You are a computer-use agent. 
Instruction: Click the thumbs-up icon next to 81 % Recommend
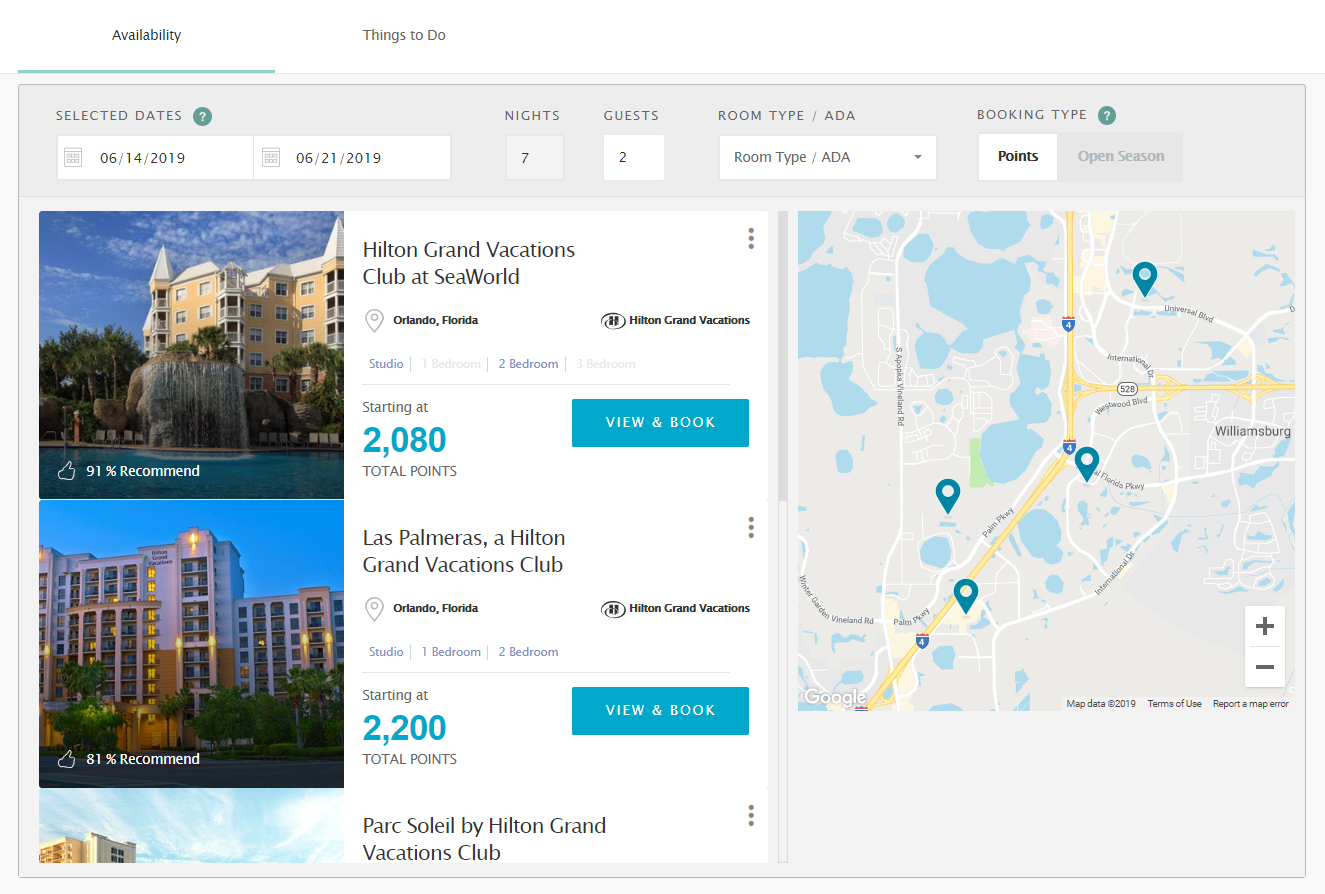pyautogui.click(x=67, y=759)
